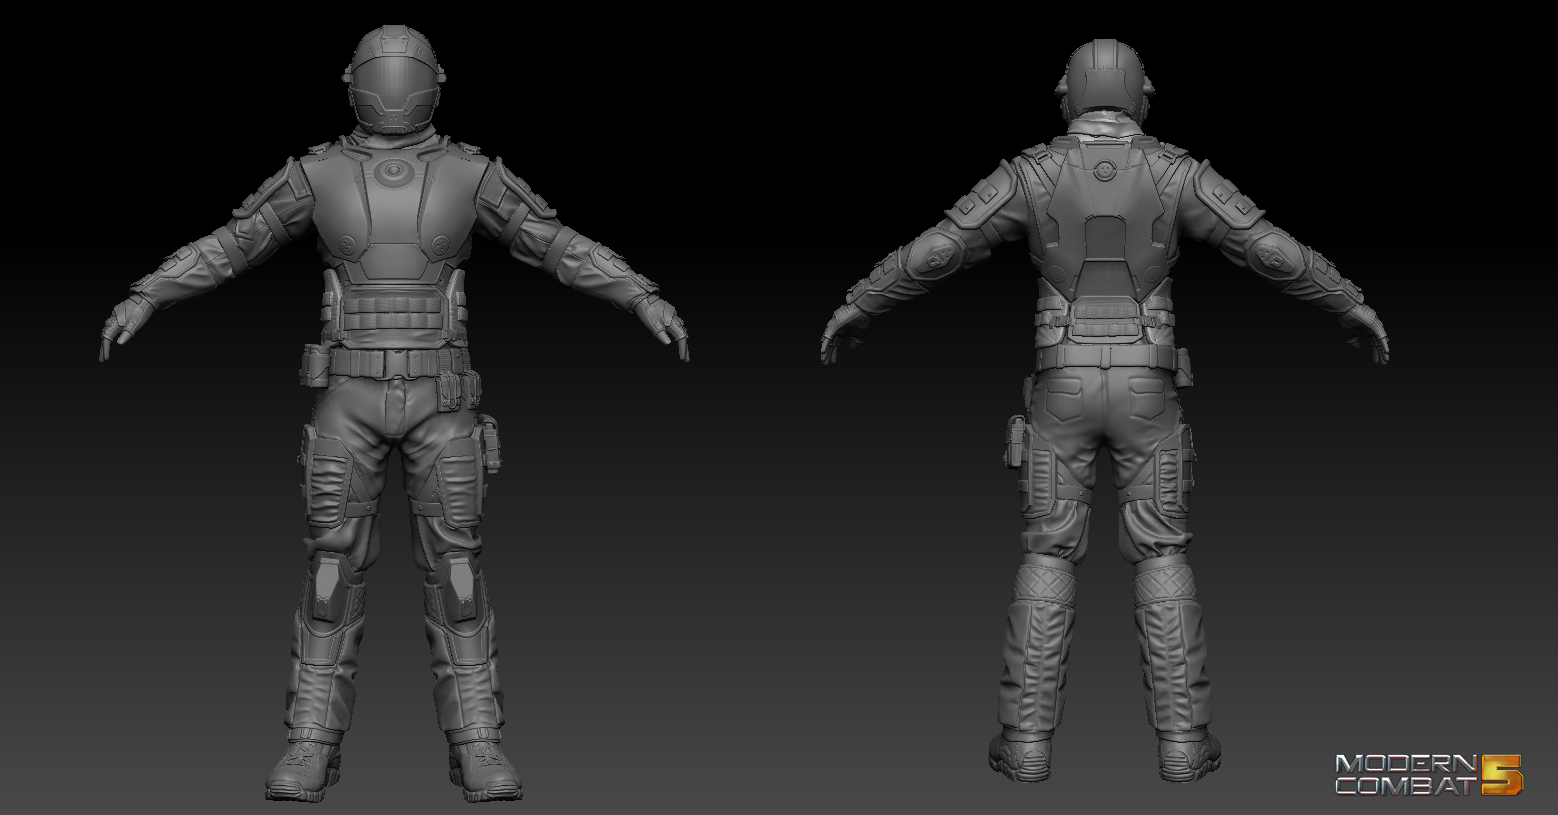The width and height of the screenshot is (1558, 815).
Task: Select the front-view soldier's right boot
Action: pyautogui.click(x=304, y=768)
